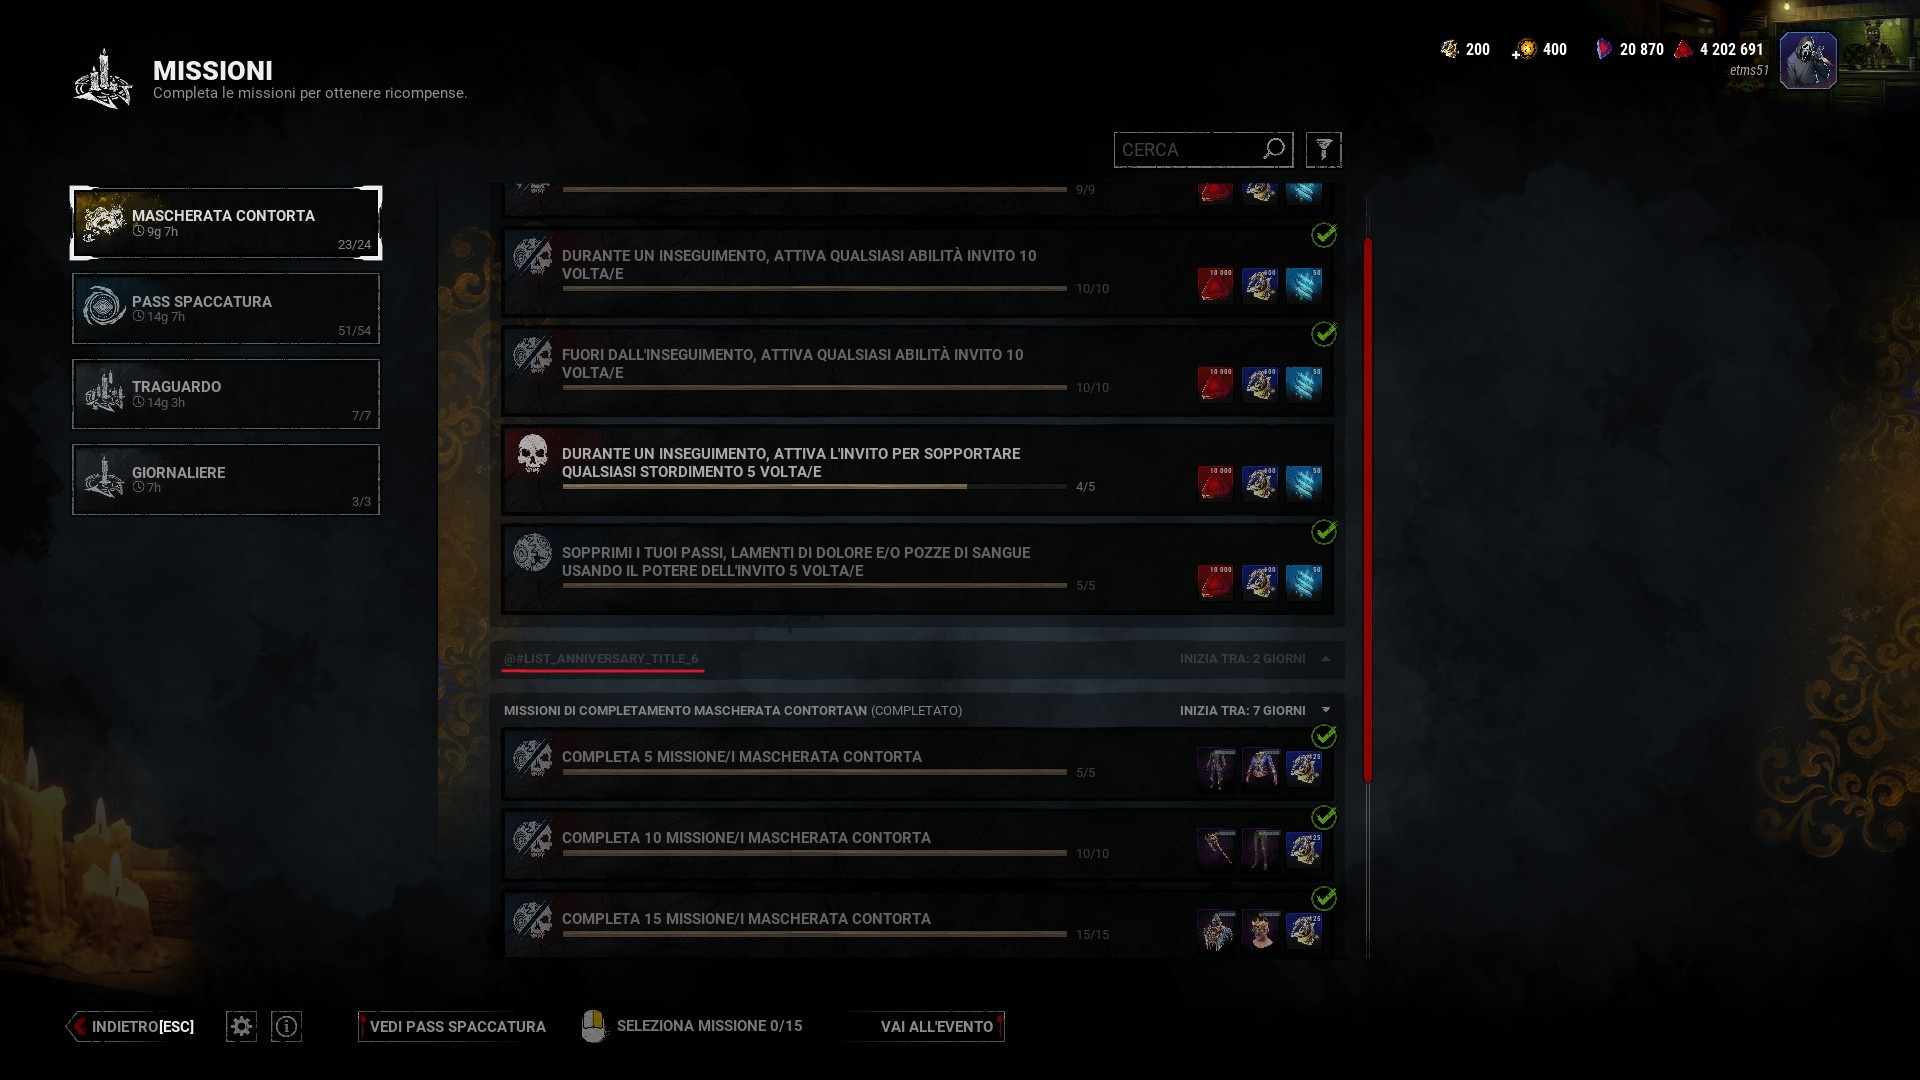Click the Iridescent Shards currency icon
The width and height of the screenshot is (1920, 1080).
click(x=1604, y=49)
